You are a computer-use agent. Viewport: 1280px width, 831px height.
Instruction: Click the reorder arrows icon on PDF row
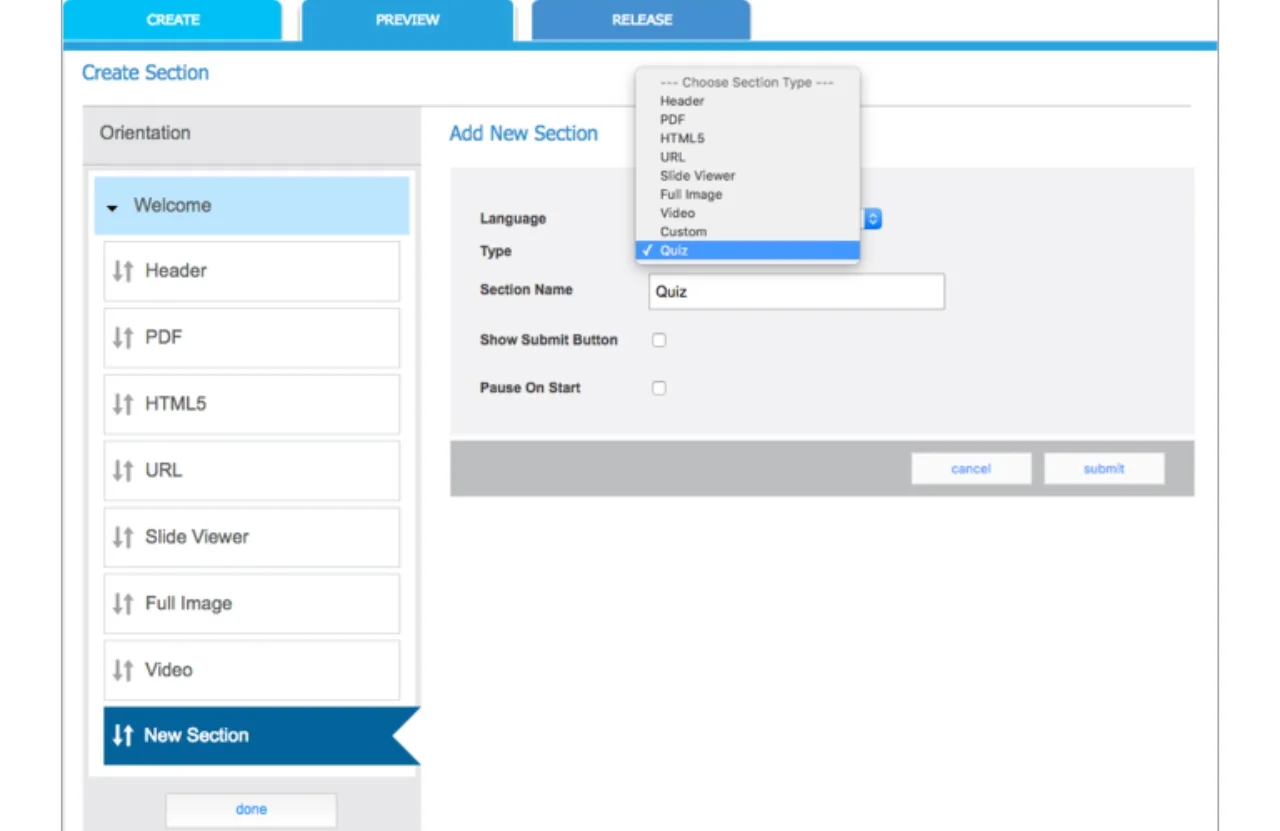(123, 338)
